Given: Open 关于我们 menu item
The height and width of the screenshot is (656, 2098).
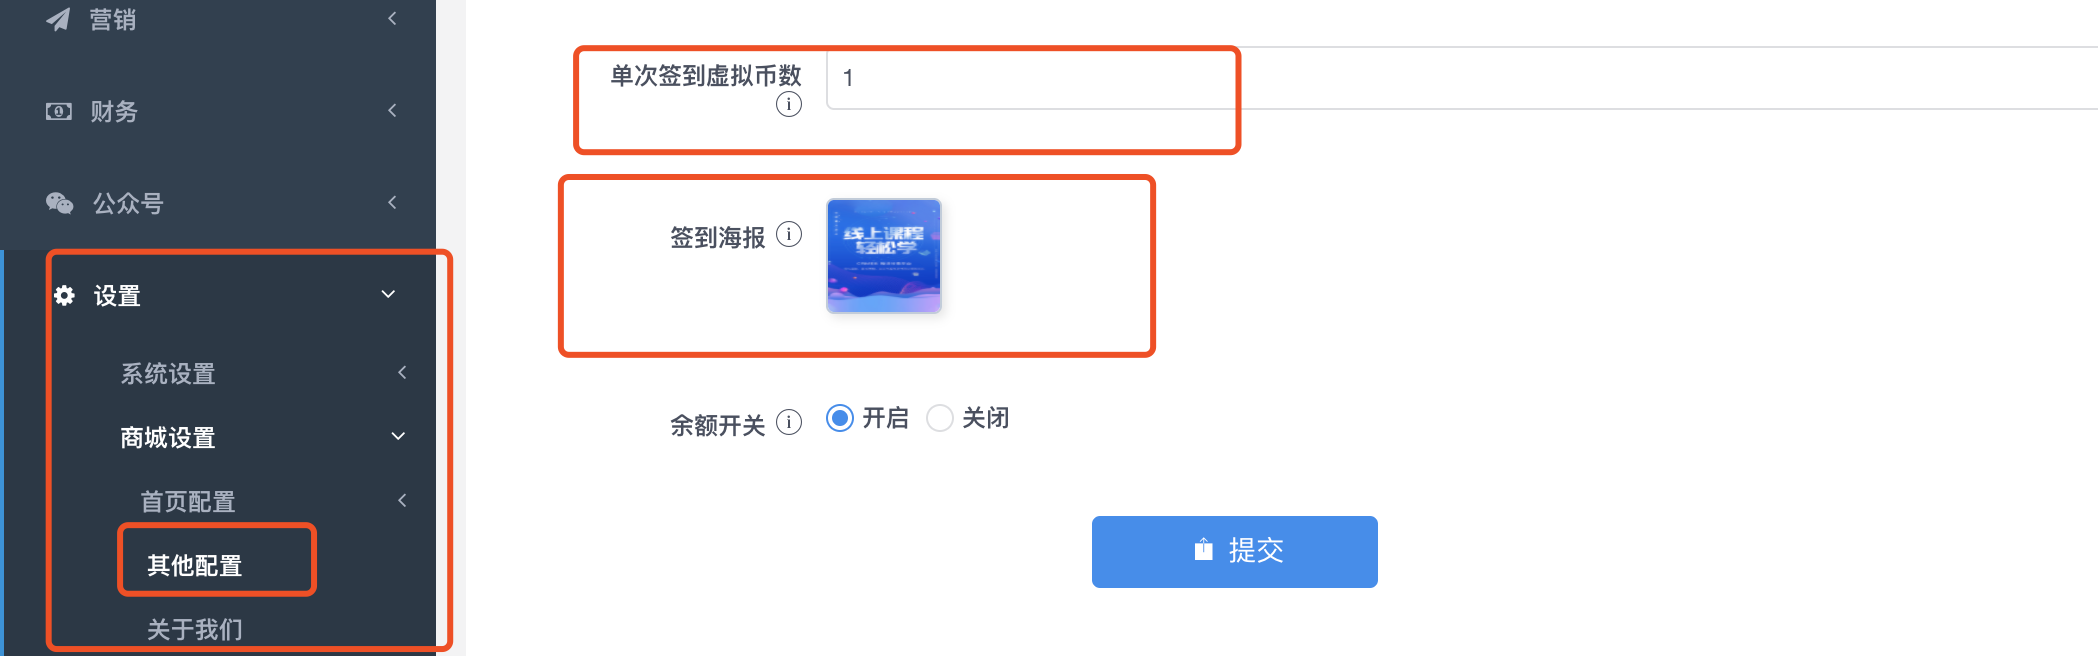Looking at the screenshot, I should point(195,629).
